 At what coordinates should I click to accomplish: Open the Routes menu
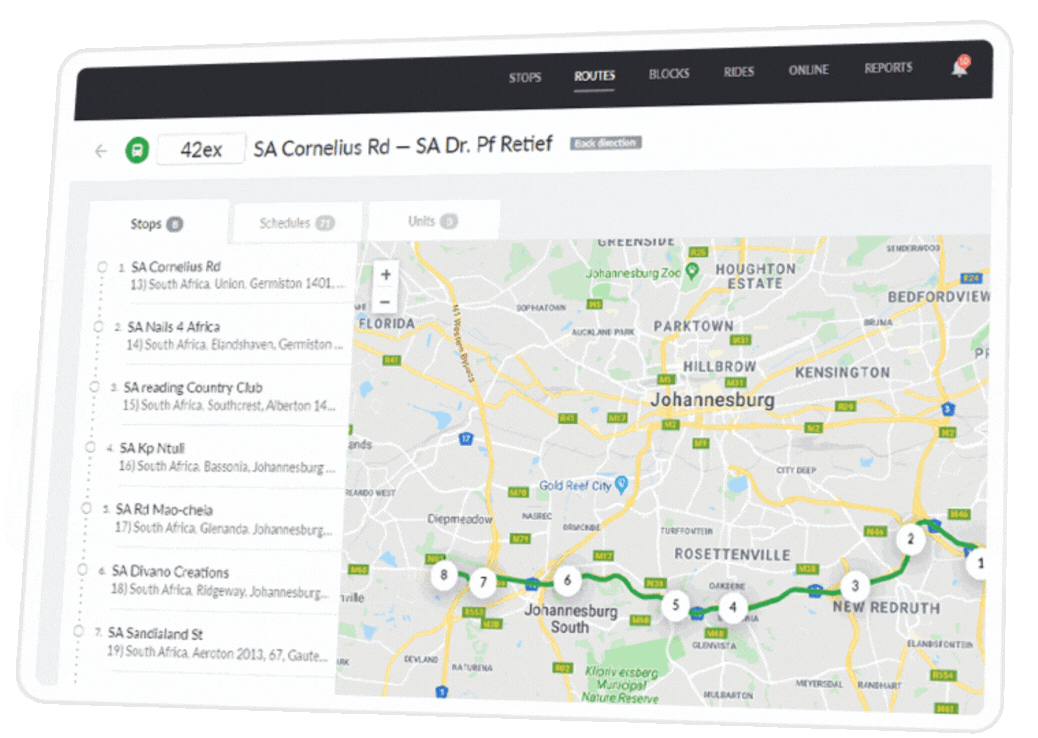(x=594, y=76)
